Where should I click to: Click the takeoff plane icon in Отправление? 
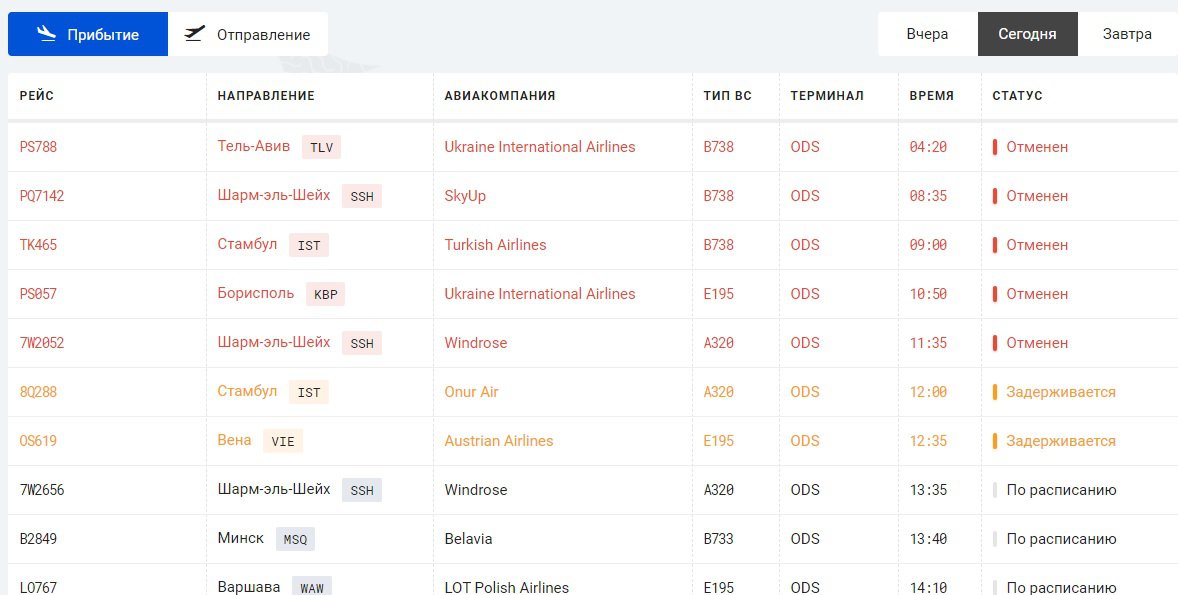point(195,34)
